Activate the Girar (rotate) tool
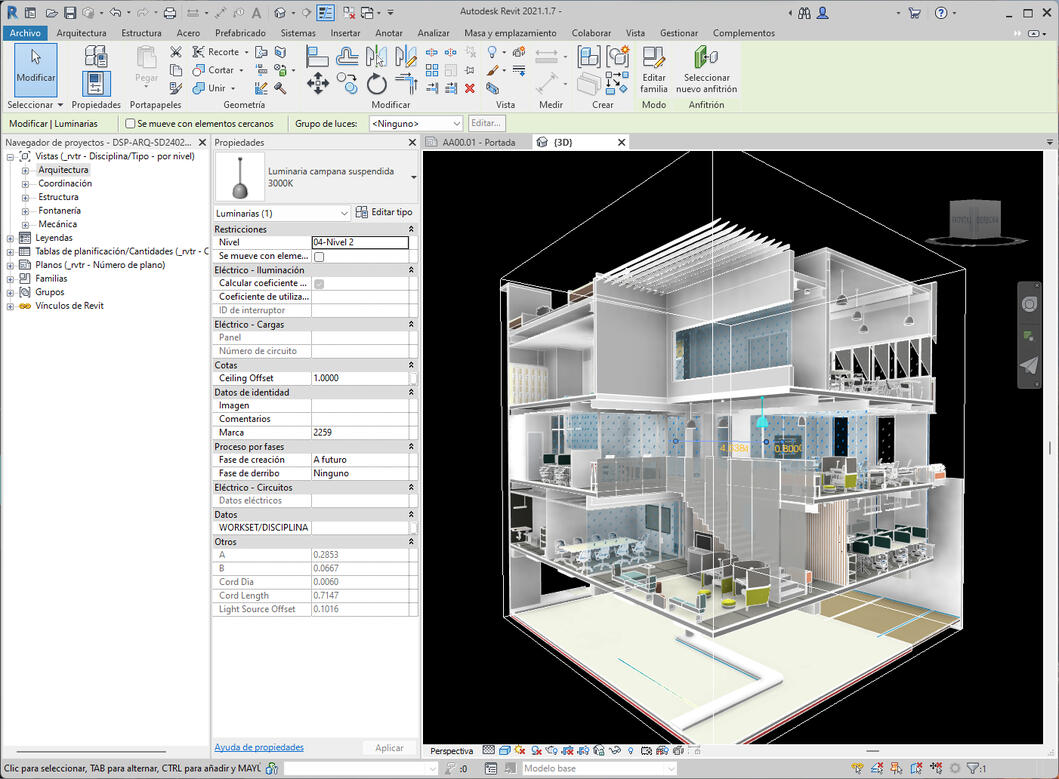The height and width of the screenshot is (779, 1059). click(377, 84)
